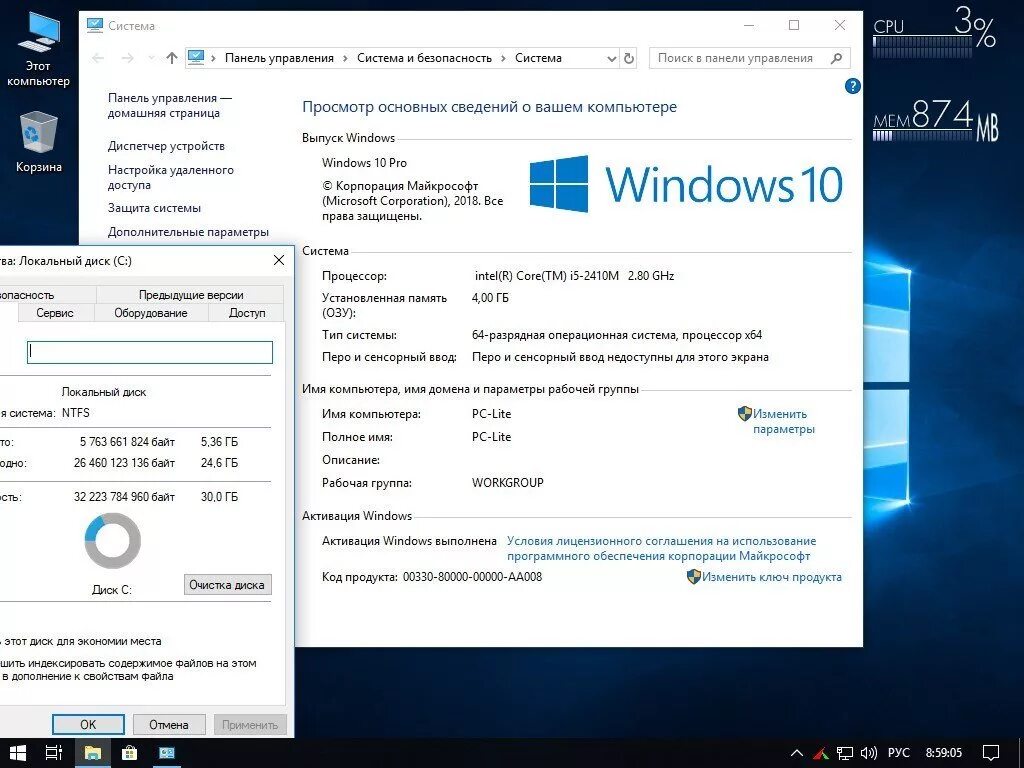Image resolution: width=1024 pixels, height=768 pixels.
Task: Click the MEM usage gadget
Action: 935,120
